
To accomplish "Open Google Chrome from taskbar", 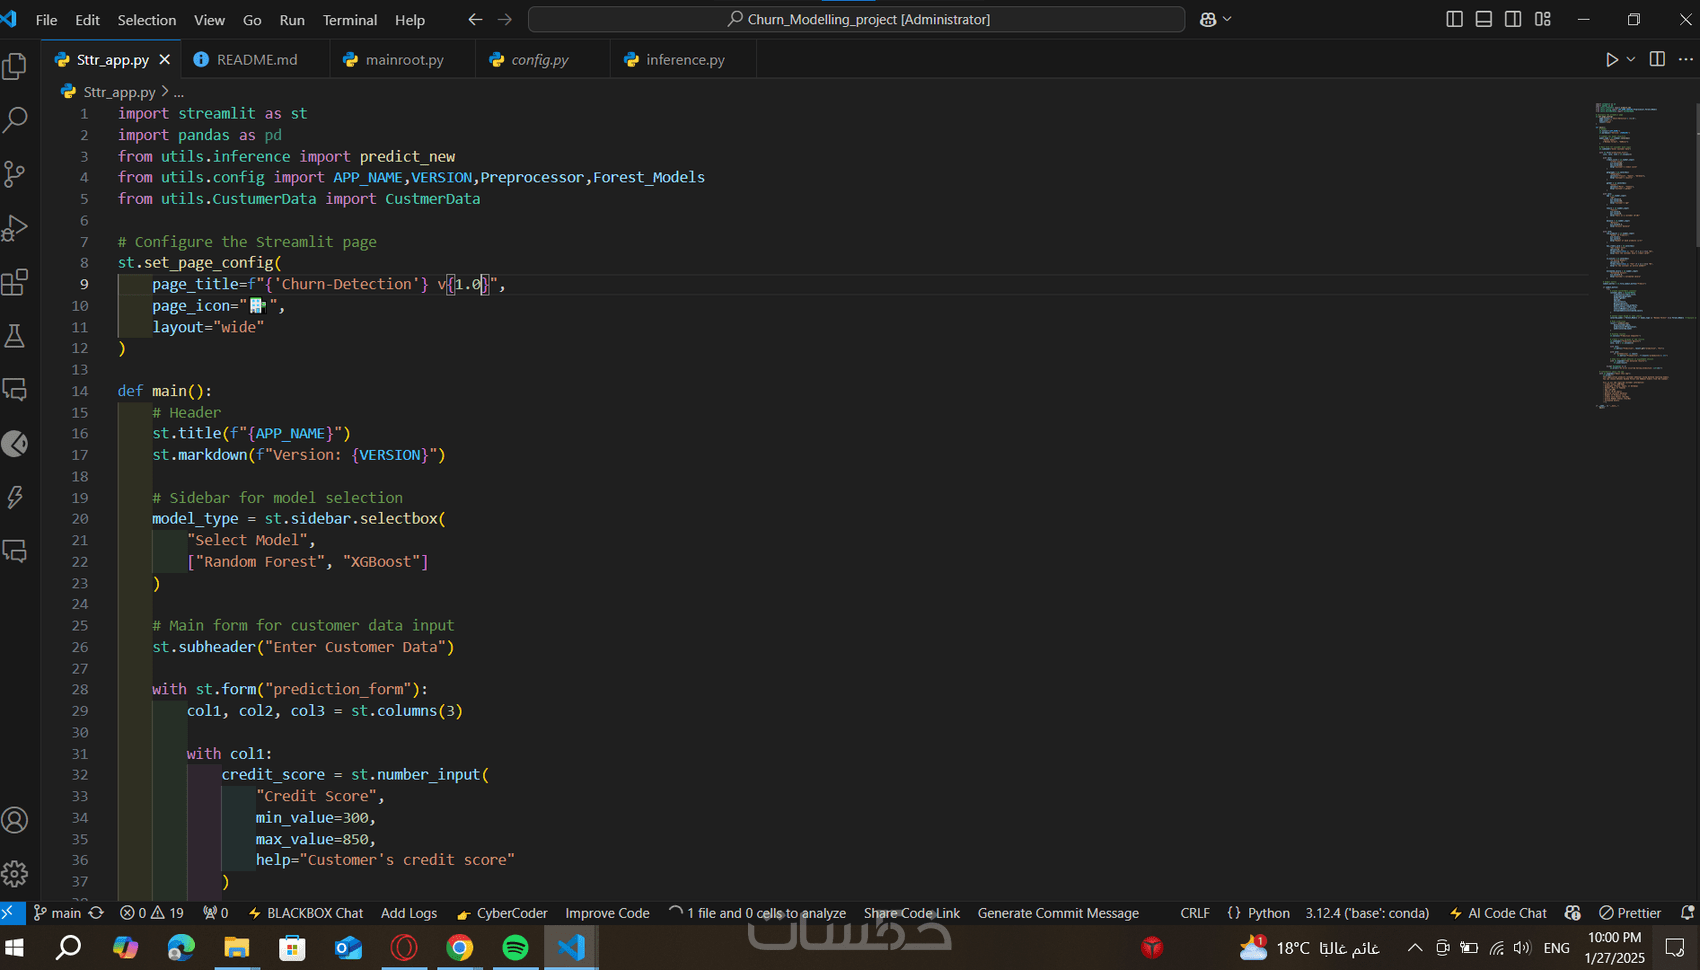I will click(460, 947).
